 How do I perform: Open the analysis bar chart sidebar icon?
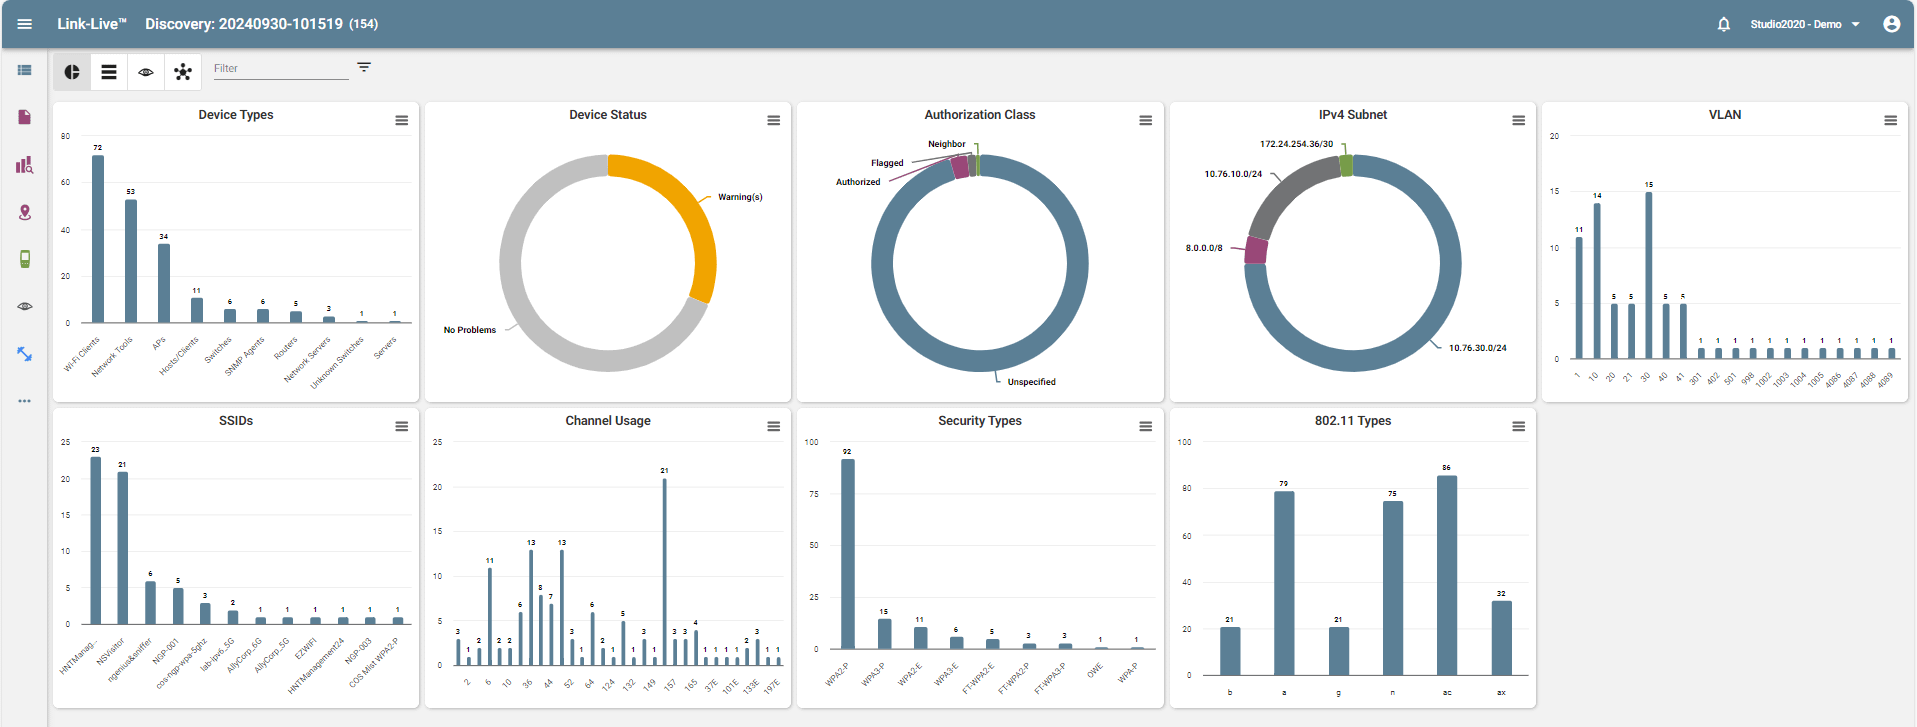(x=24, y=165)
